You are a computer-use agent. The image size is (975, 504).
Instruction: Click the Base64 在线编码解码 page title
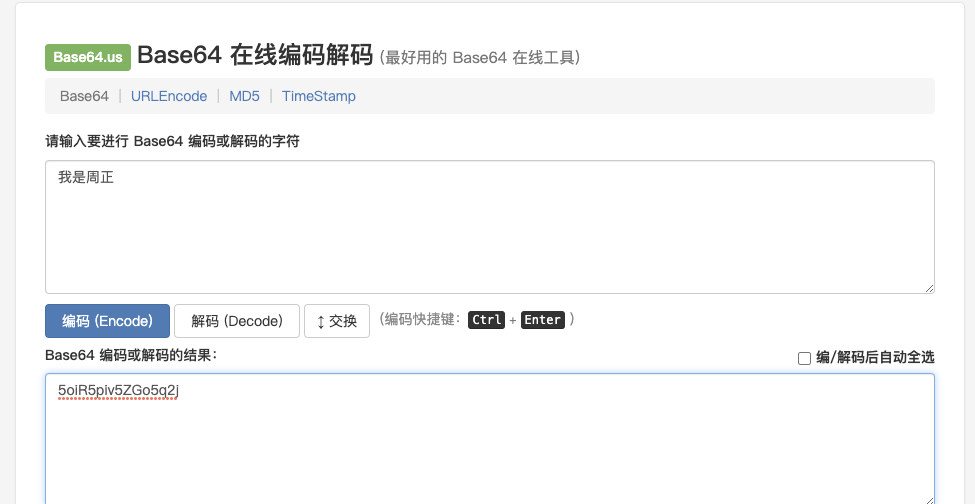pos(255,55)
